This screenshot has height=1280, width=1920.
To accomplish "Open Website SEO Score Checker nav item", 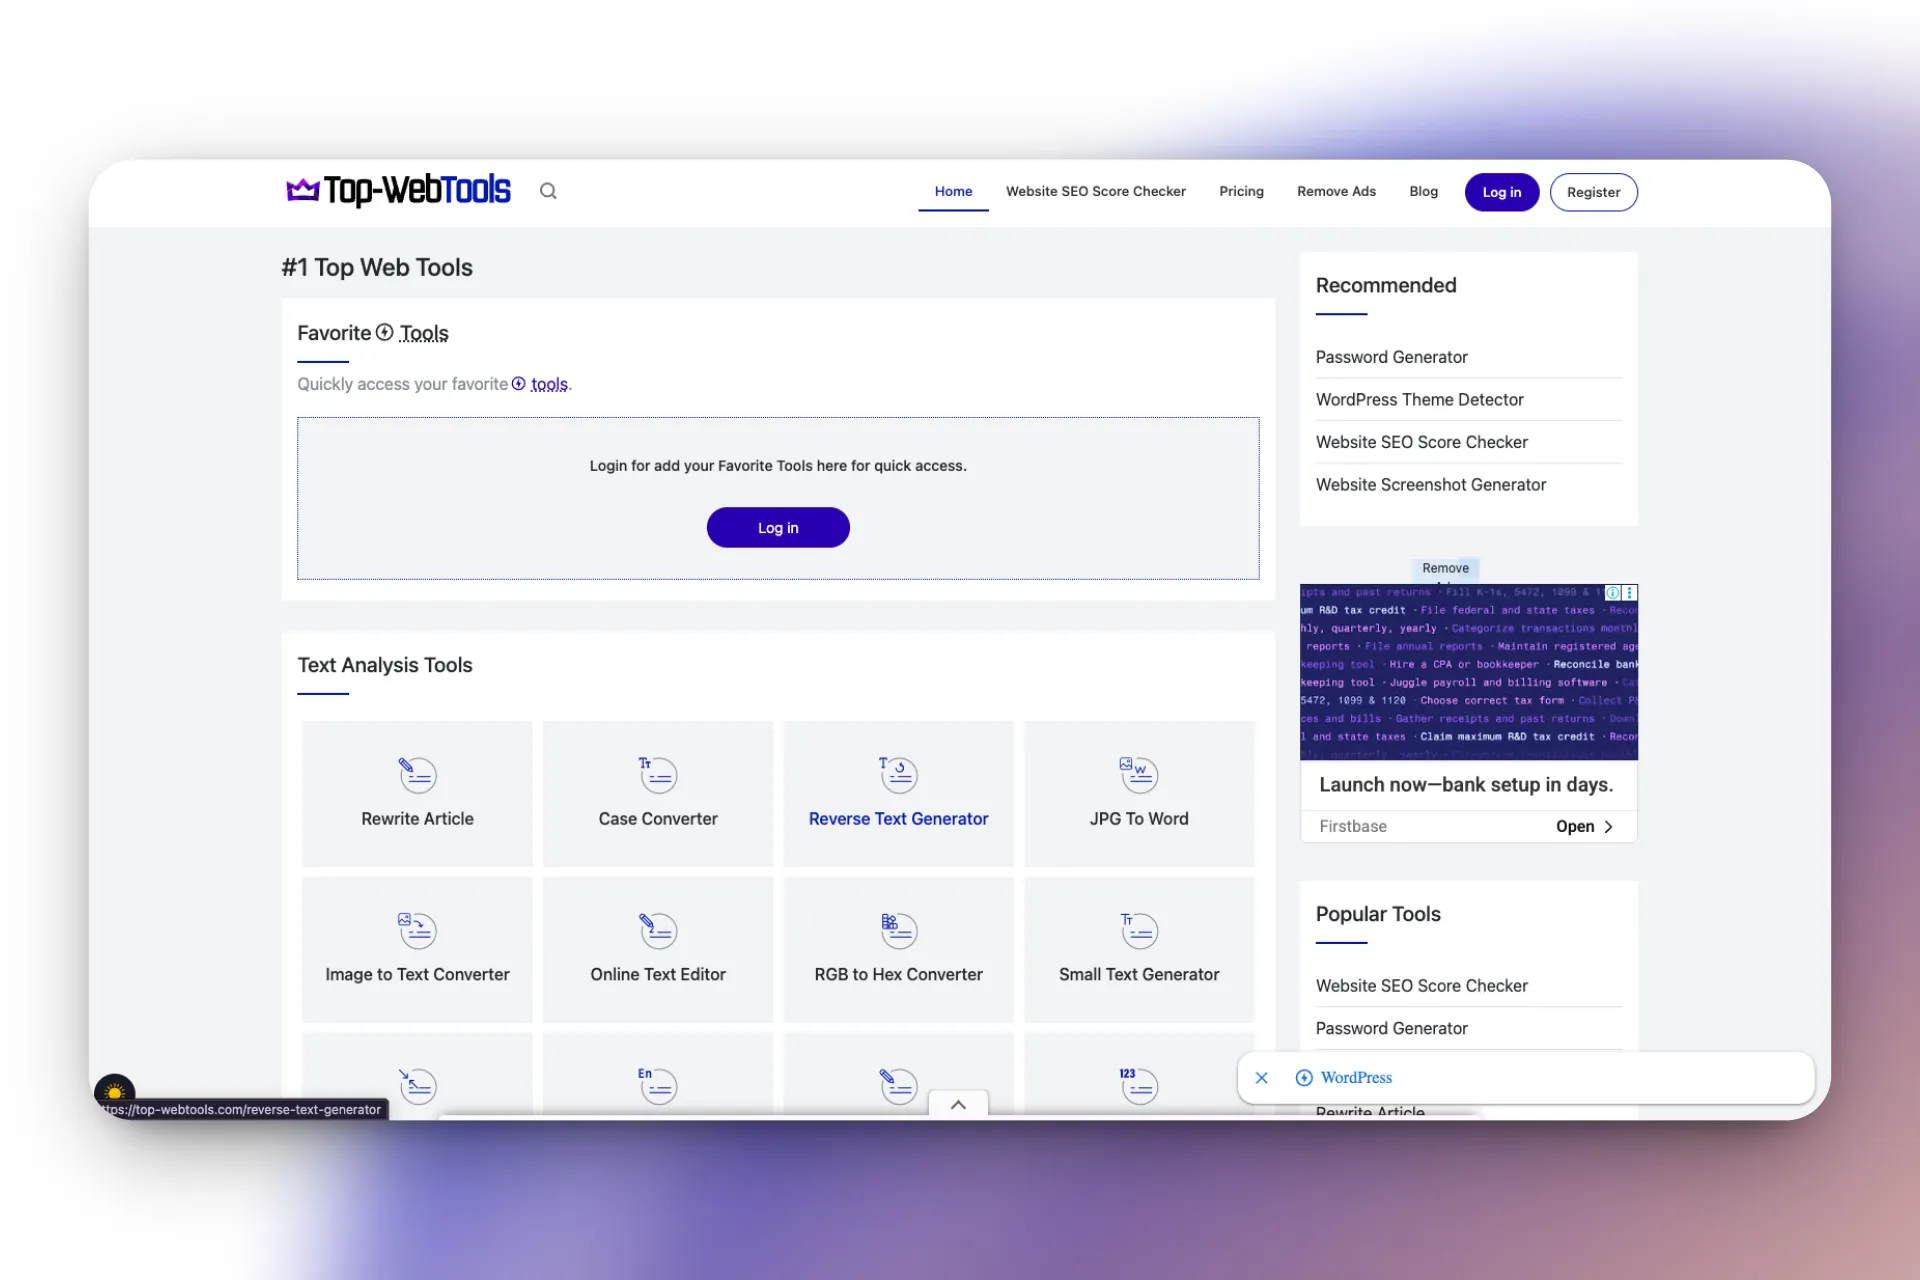I will pyautogui.click(x=1095, y=191).
